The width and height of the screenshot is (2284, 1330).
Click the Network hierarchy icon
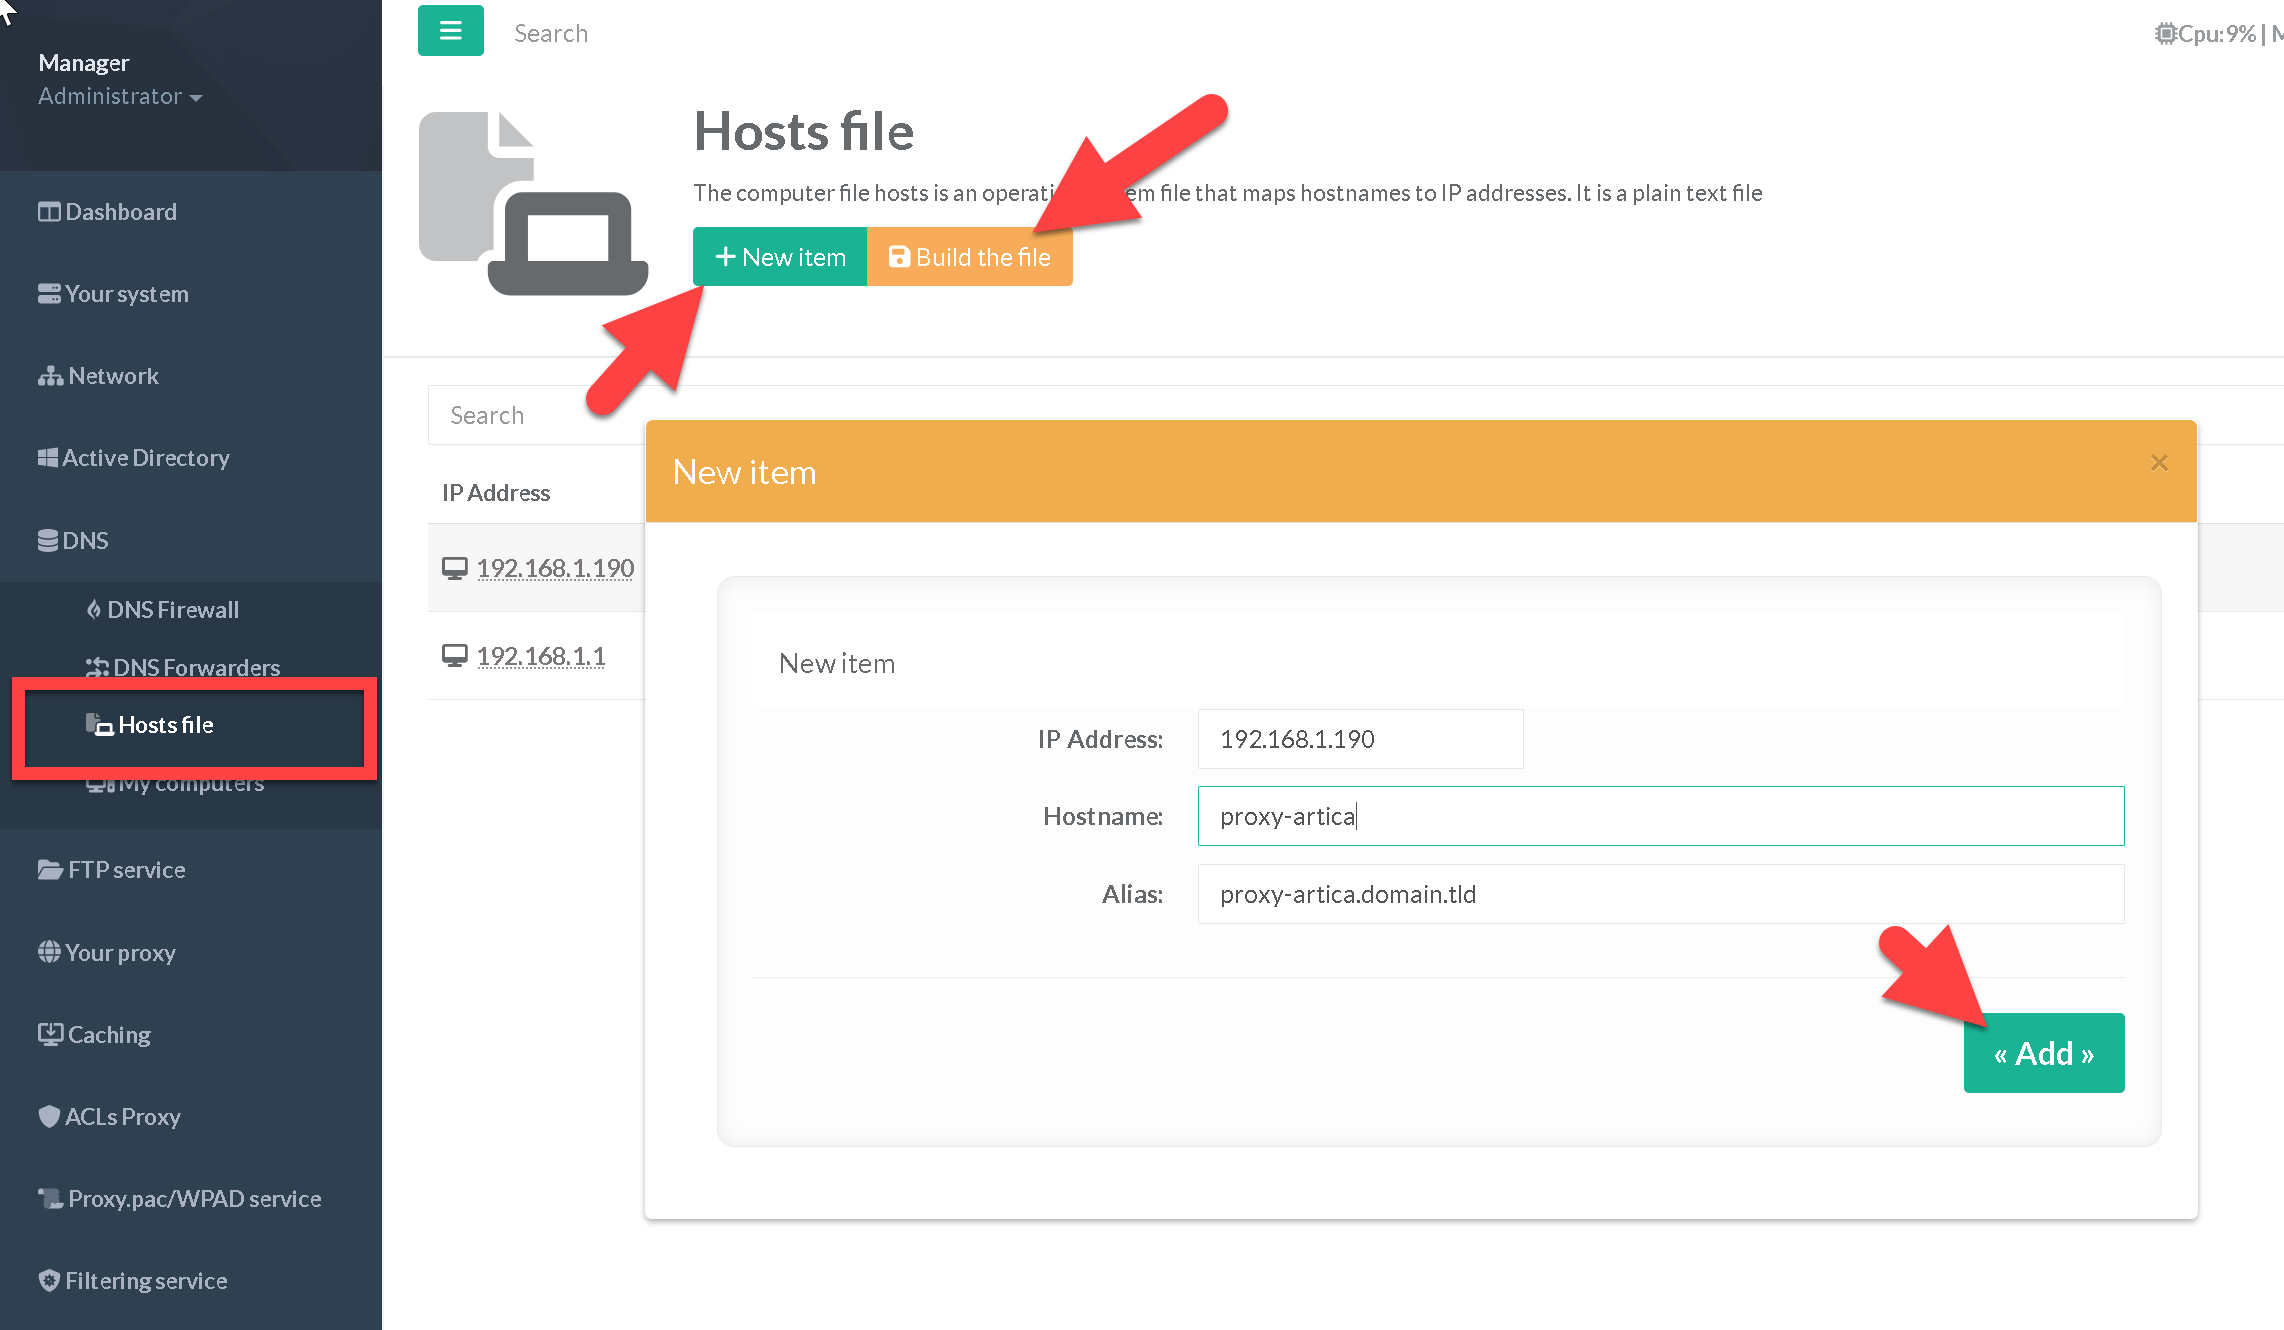pos(50,376)
